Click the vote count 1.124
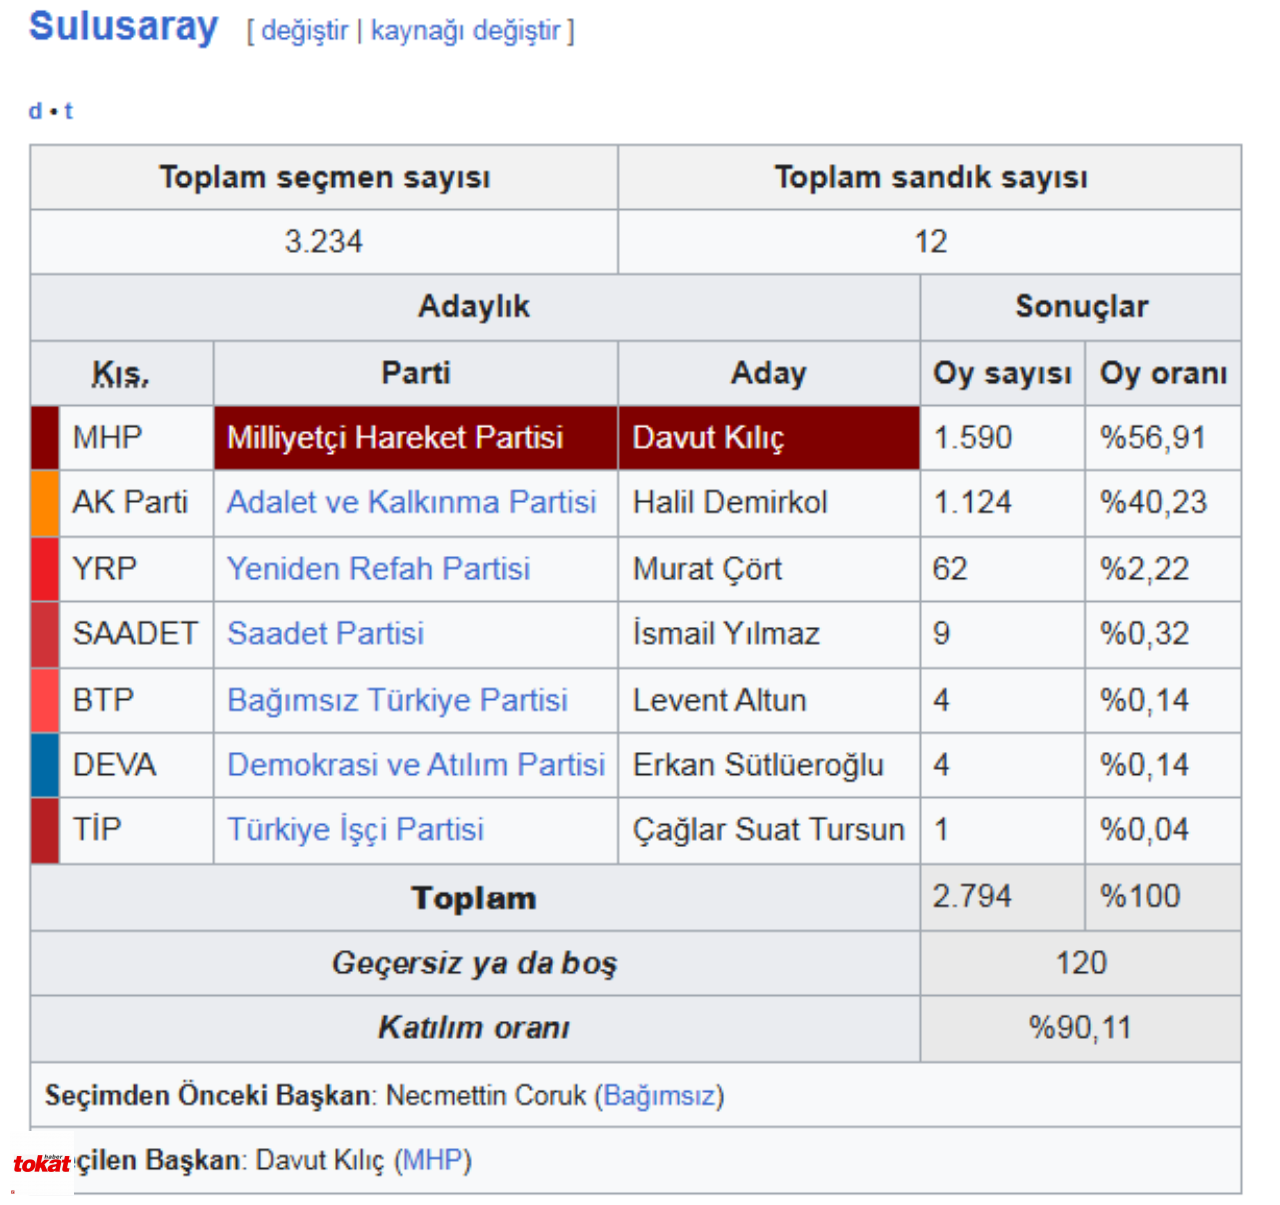 point(972,502)
